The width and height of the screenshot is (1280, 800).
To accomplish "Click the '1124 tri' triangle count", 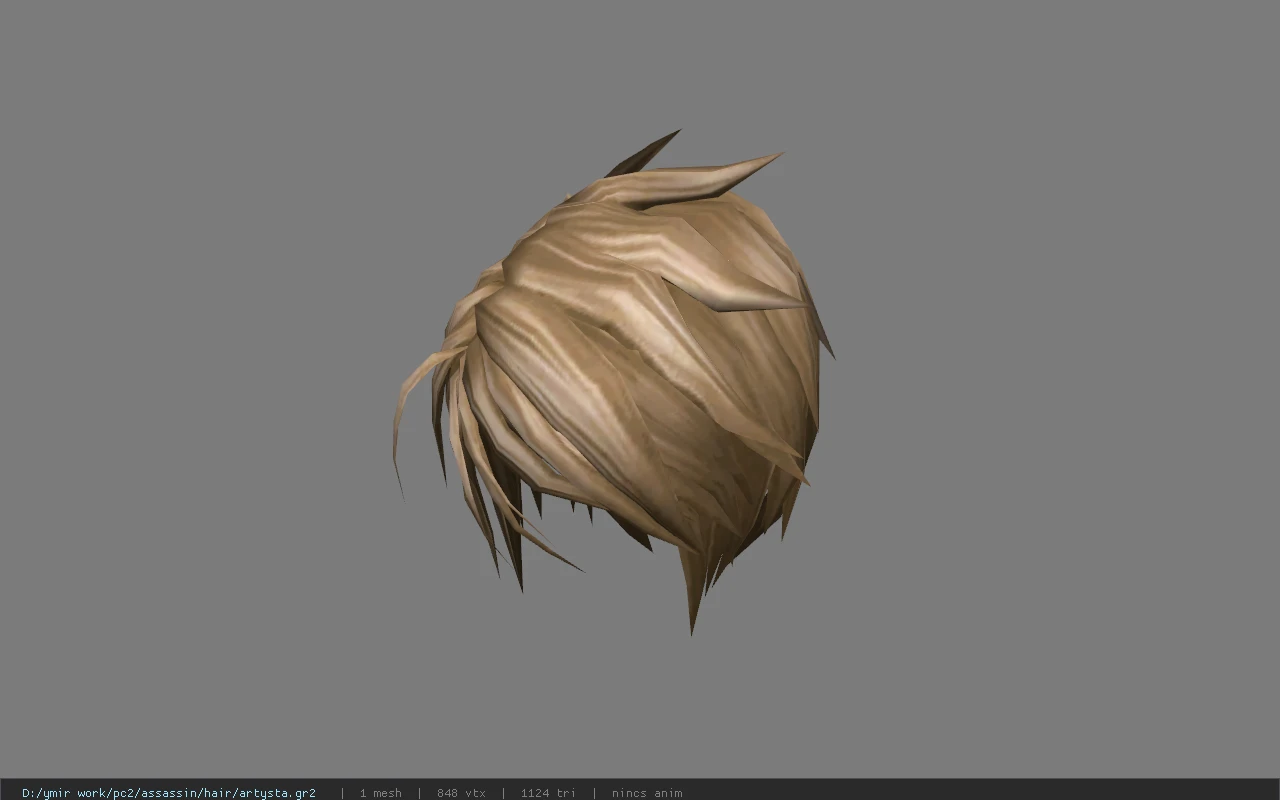I will 548,793.
